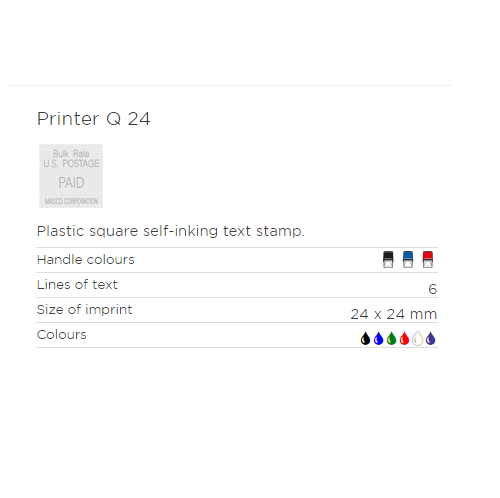Open the Bulk Rate U.S. Postage imprint thumbnail

(71, 176)
